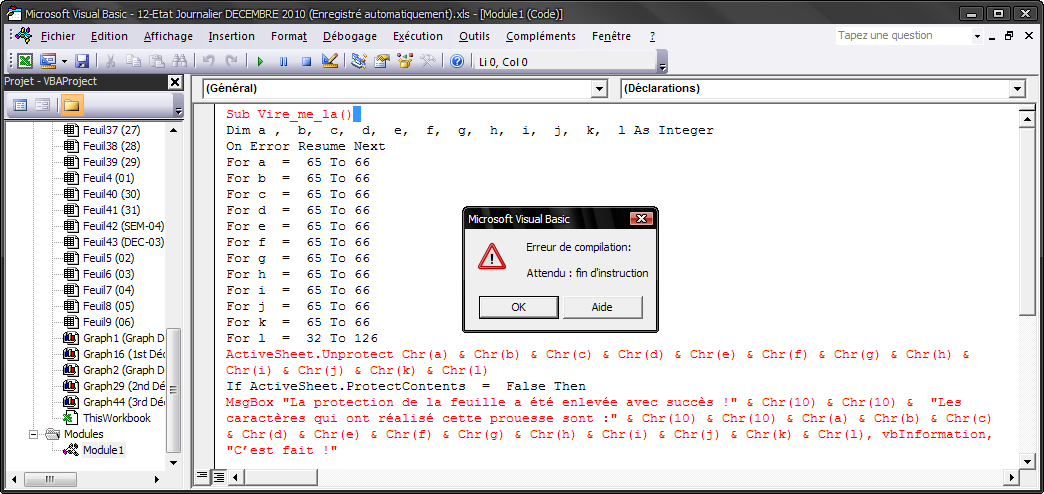Viewport: 1044px width, 494px height.
Task: Open the (Déclarations) procedure dropdown
Action: (1017, 89)
